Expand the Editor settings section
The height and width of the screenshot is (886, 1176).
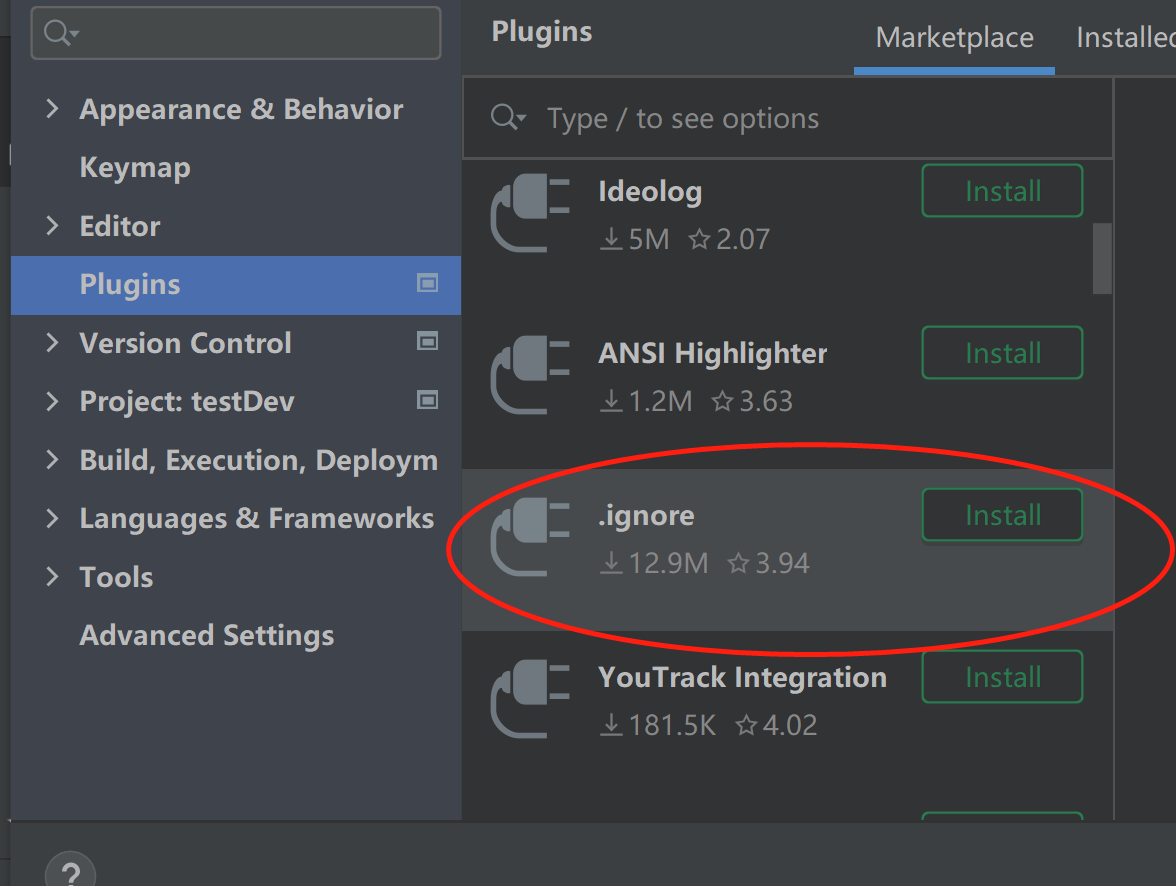coord(53,226)
